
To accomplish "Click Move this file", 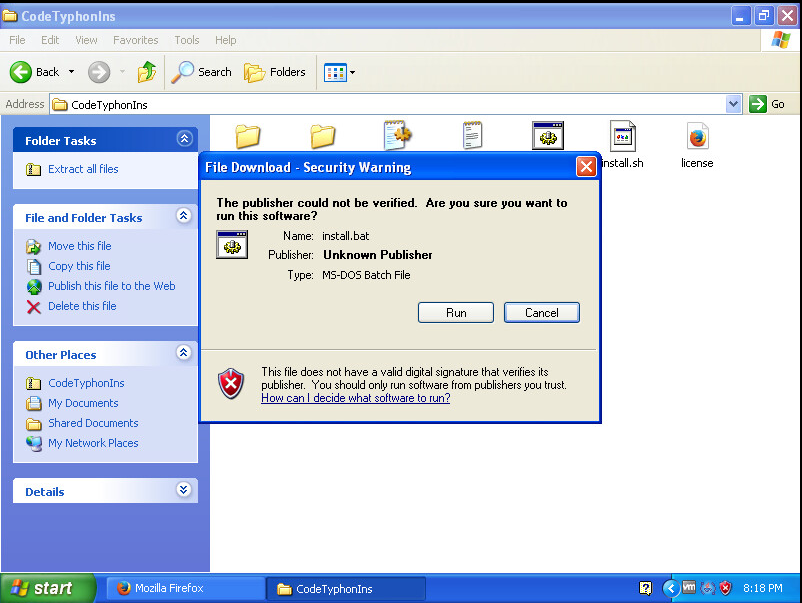I will pyautogui.click(x=79, y=246).
